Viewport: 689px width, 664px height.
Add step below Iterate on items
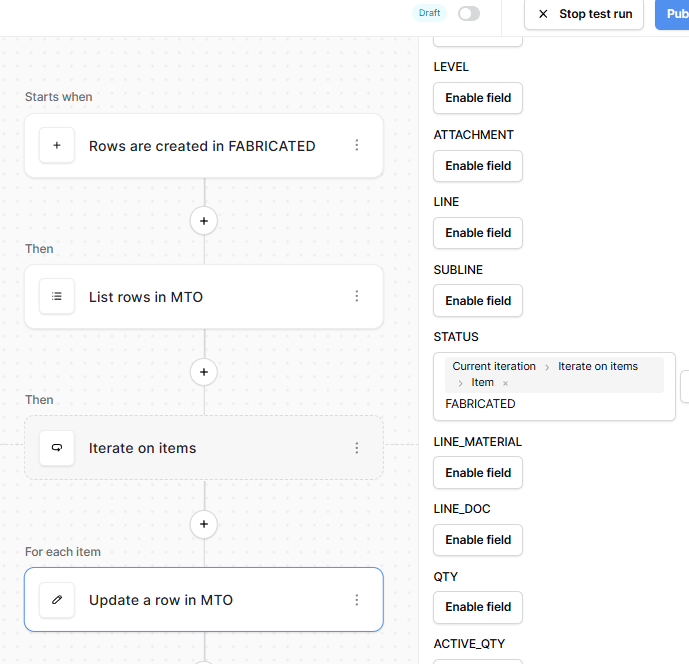tap(204, 523)
